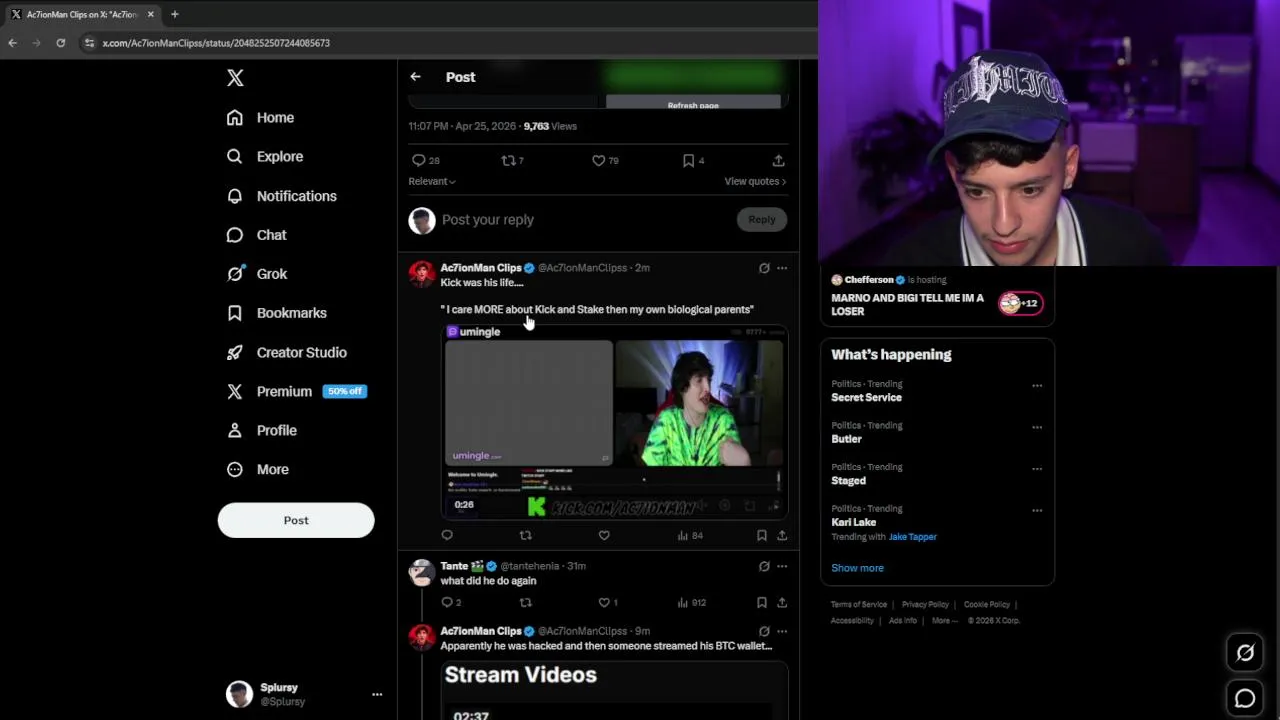View analytics showing 84 views

tap(690, 535)
